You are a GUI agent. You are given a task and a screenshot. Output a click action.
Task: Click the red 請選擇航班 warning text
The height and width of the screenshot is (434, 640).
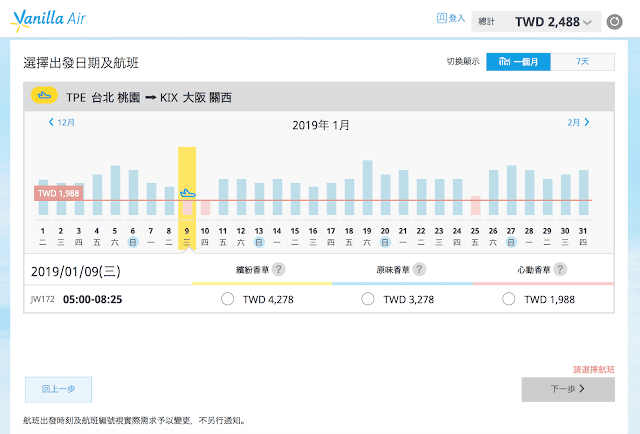pyautogui.click(x=594, y=369)
